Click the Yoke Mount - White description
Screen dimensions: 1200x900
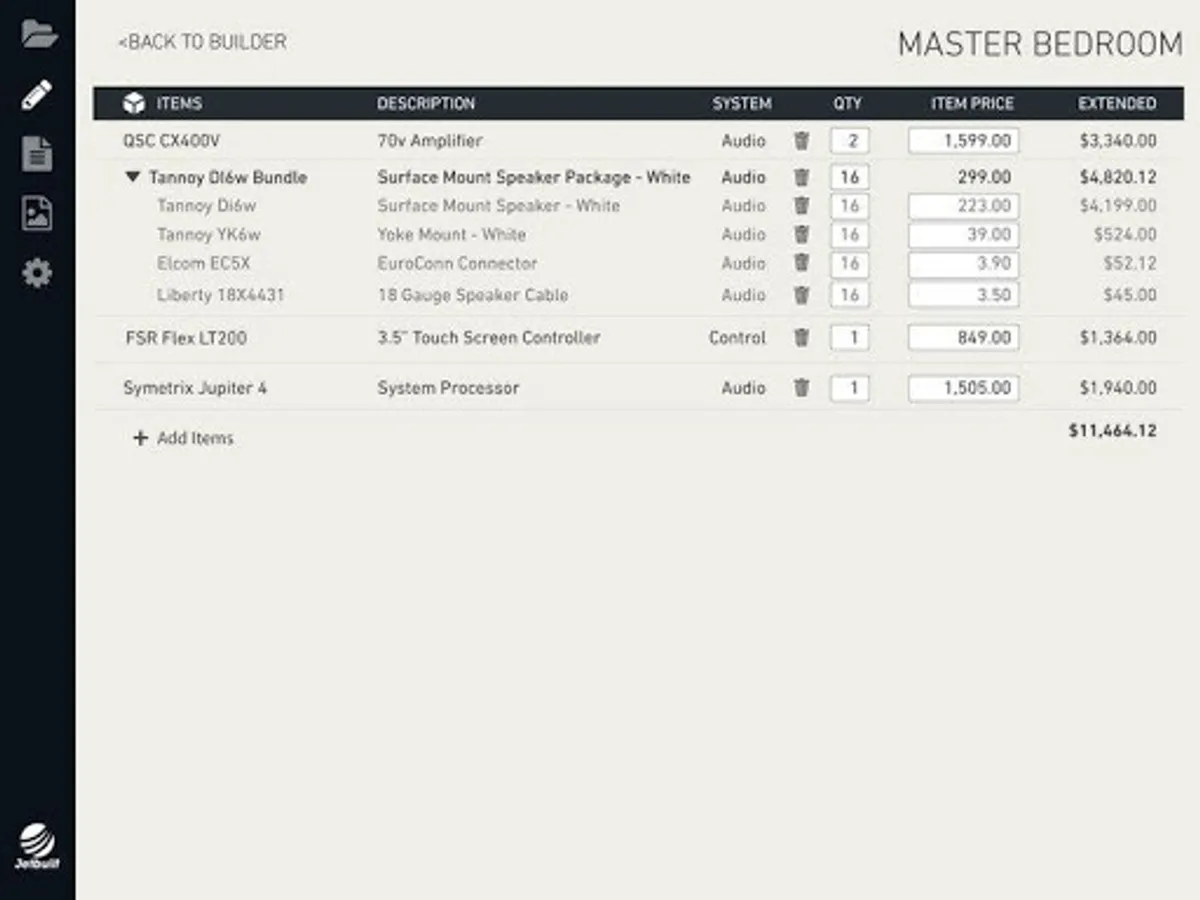click(452, 235)
